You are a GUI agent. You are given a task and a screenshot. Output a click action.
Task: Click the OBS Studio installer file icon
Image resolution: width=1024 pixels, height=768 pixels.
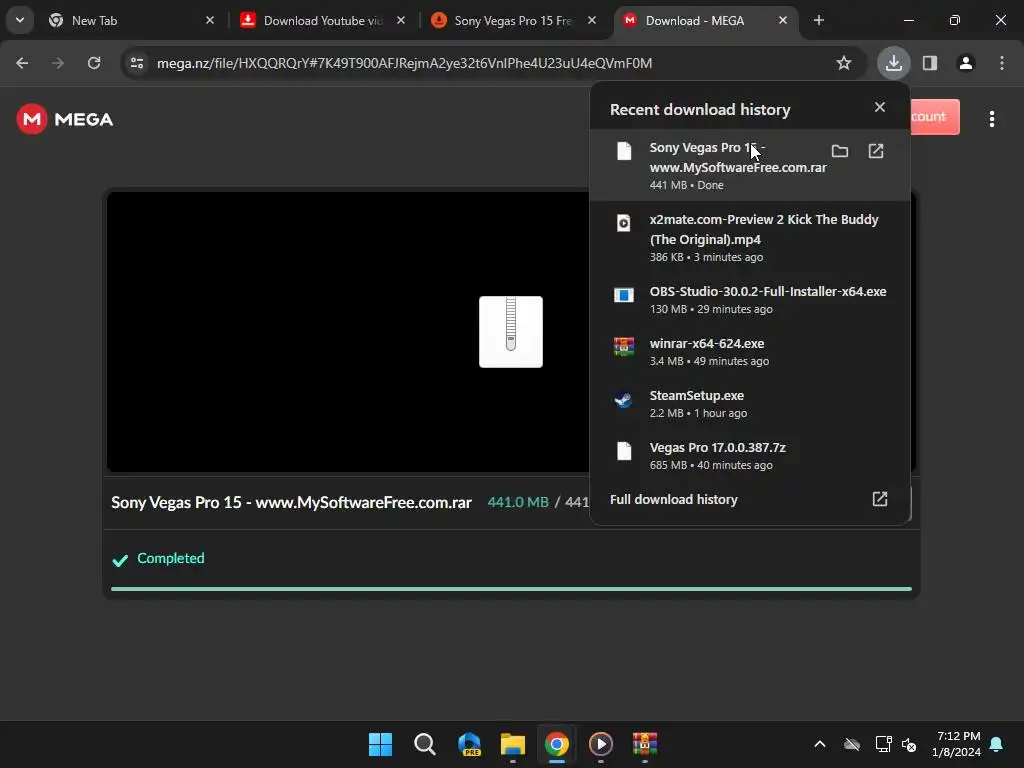624,295
